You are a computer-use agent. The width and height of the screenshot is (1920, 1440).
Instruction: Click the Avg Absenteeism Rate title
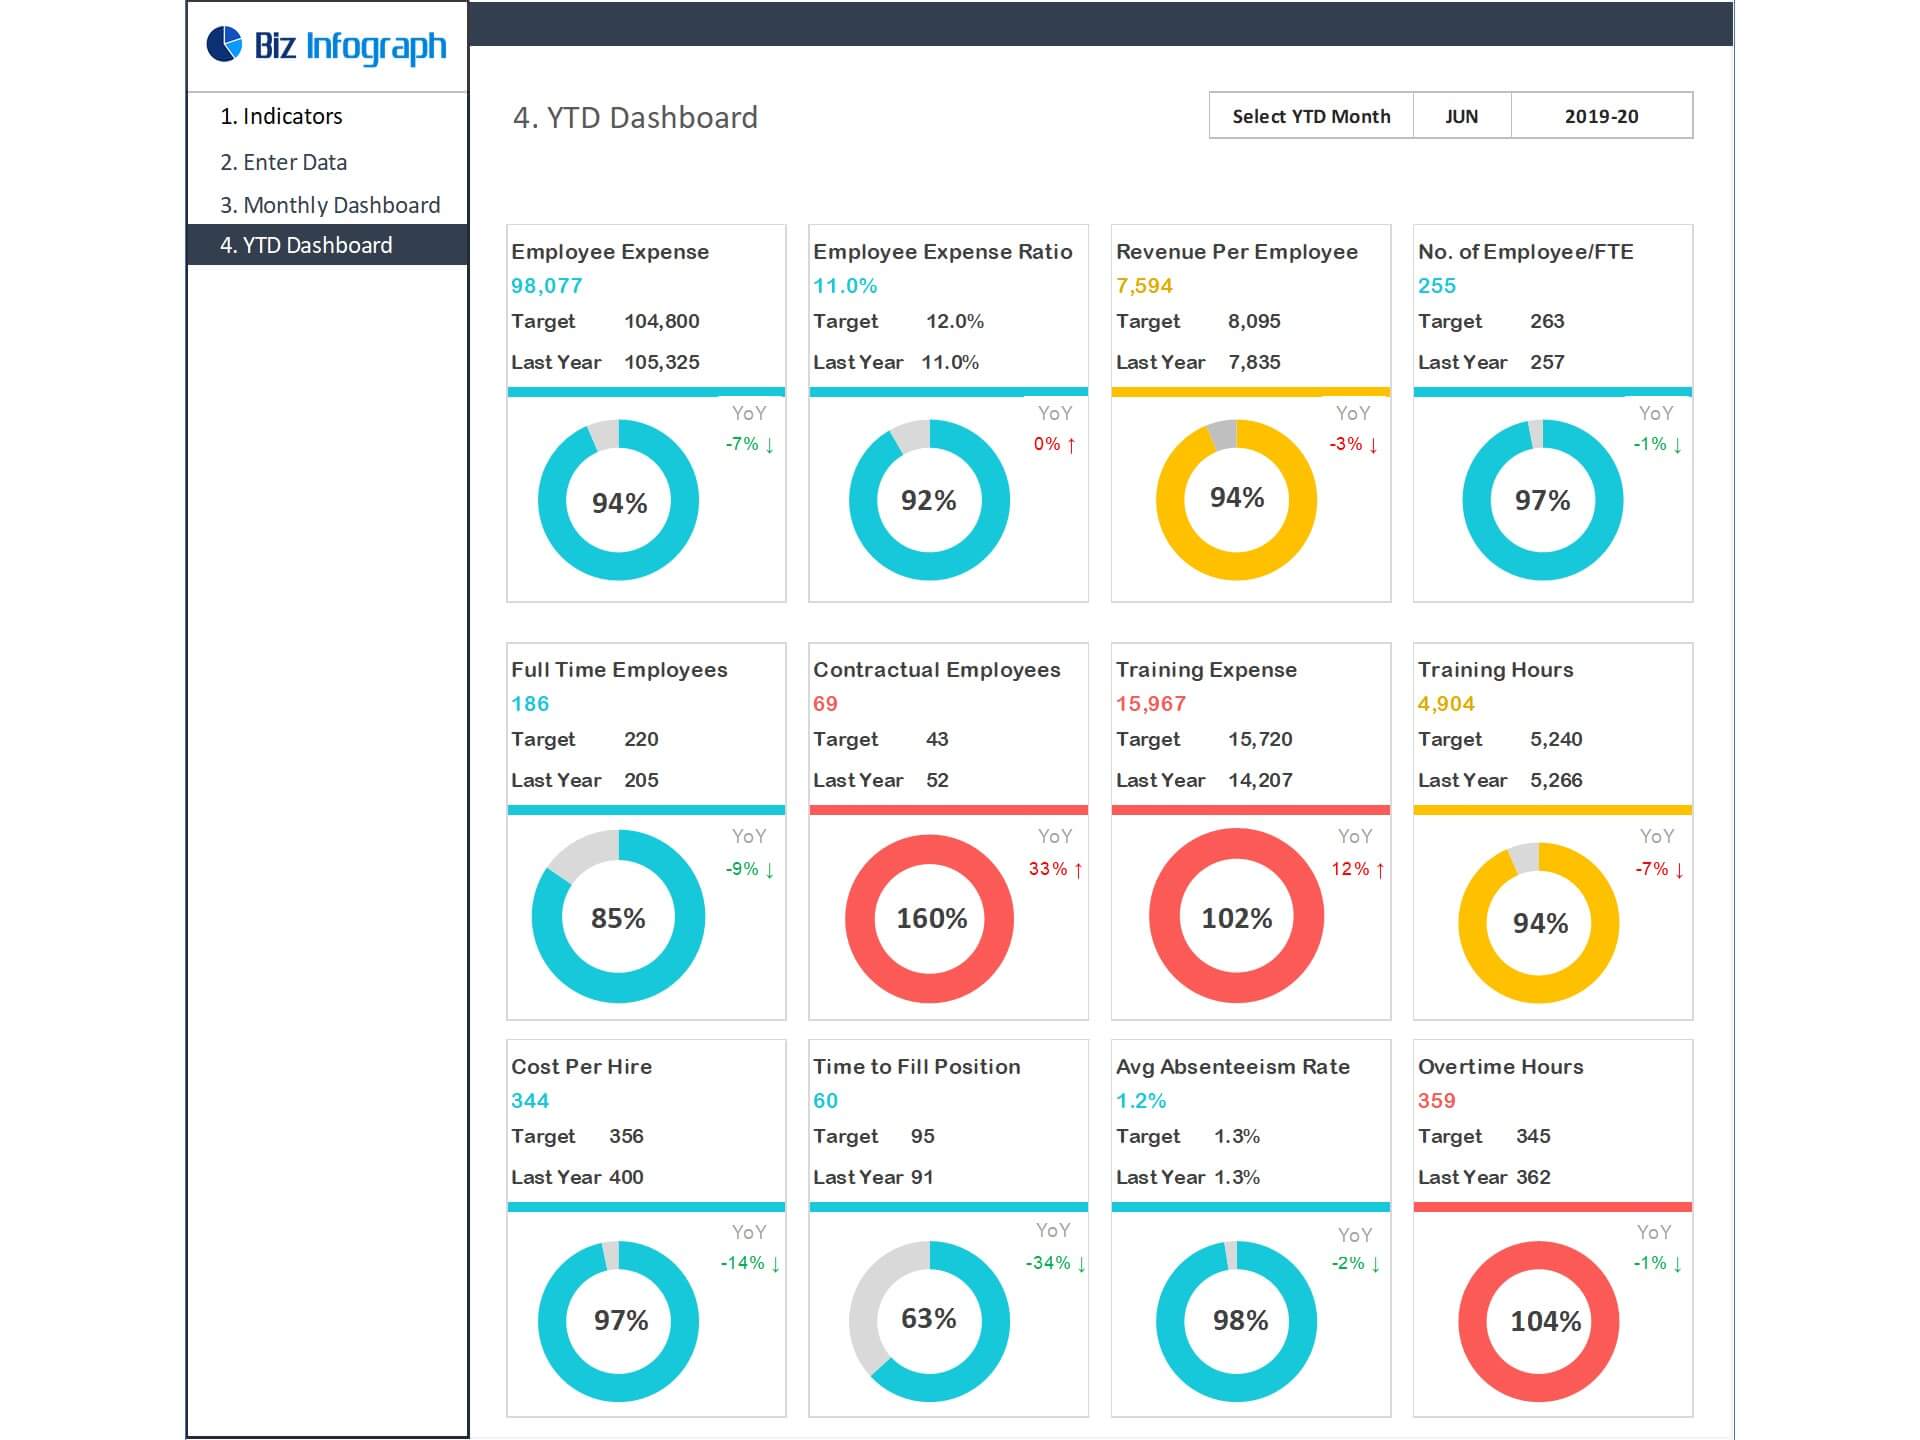(1233, 1067)
